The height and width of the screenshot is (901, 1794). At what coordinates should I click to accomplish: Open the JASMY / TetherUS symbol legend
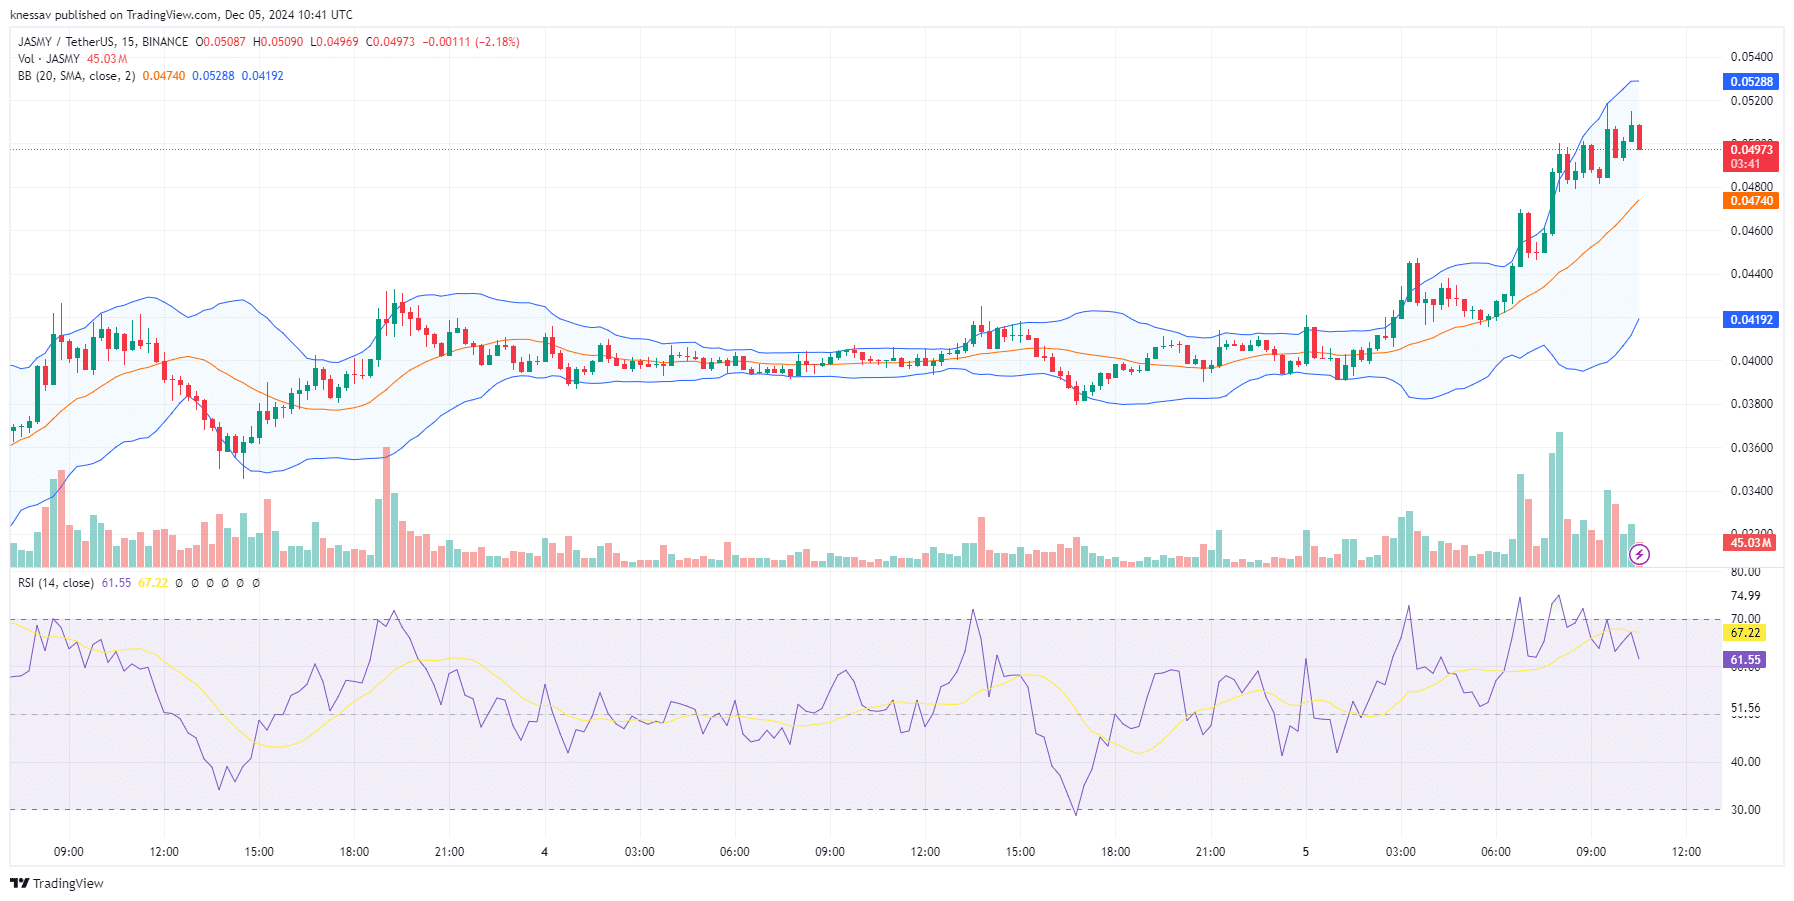[103, 42]
